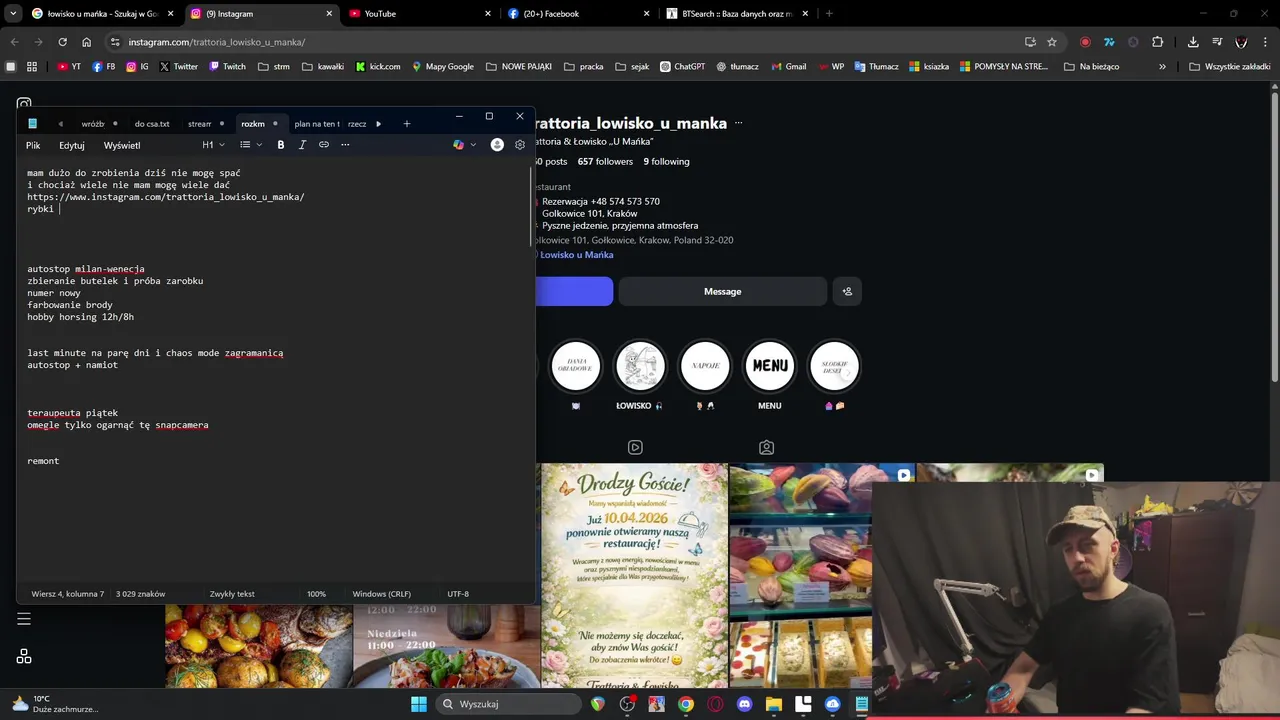Open the Plik menu

click(33, 145)
